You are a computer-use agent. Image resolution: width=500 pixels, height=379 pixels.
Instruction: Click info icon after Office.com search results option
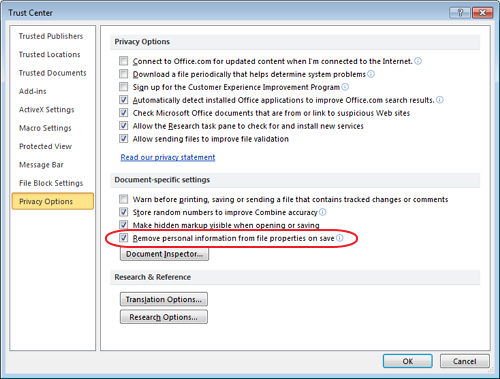(x=440, y=100)
